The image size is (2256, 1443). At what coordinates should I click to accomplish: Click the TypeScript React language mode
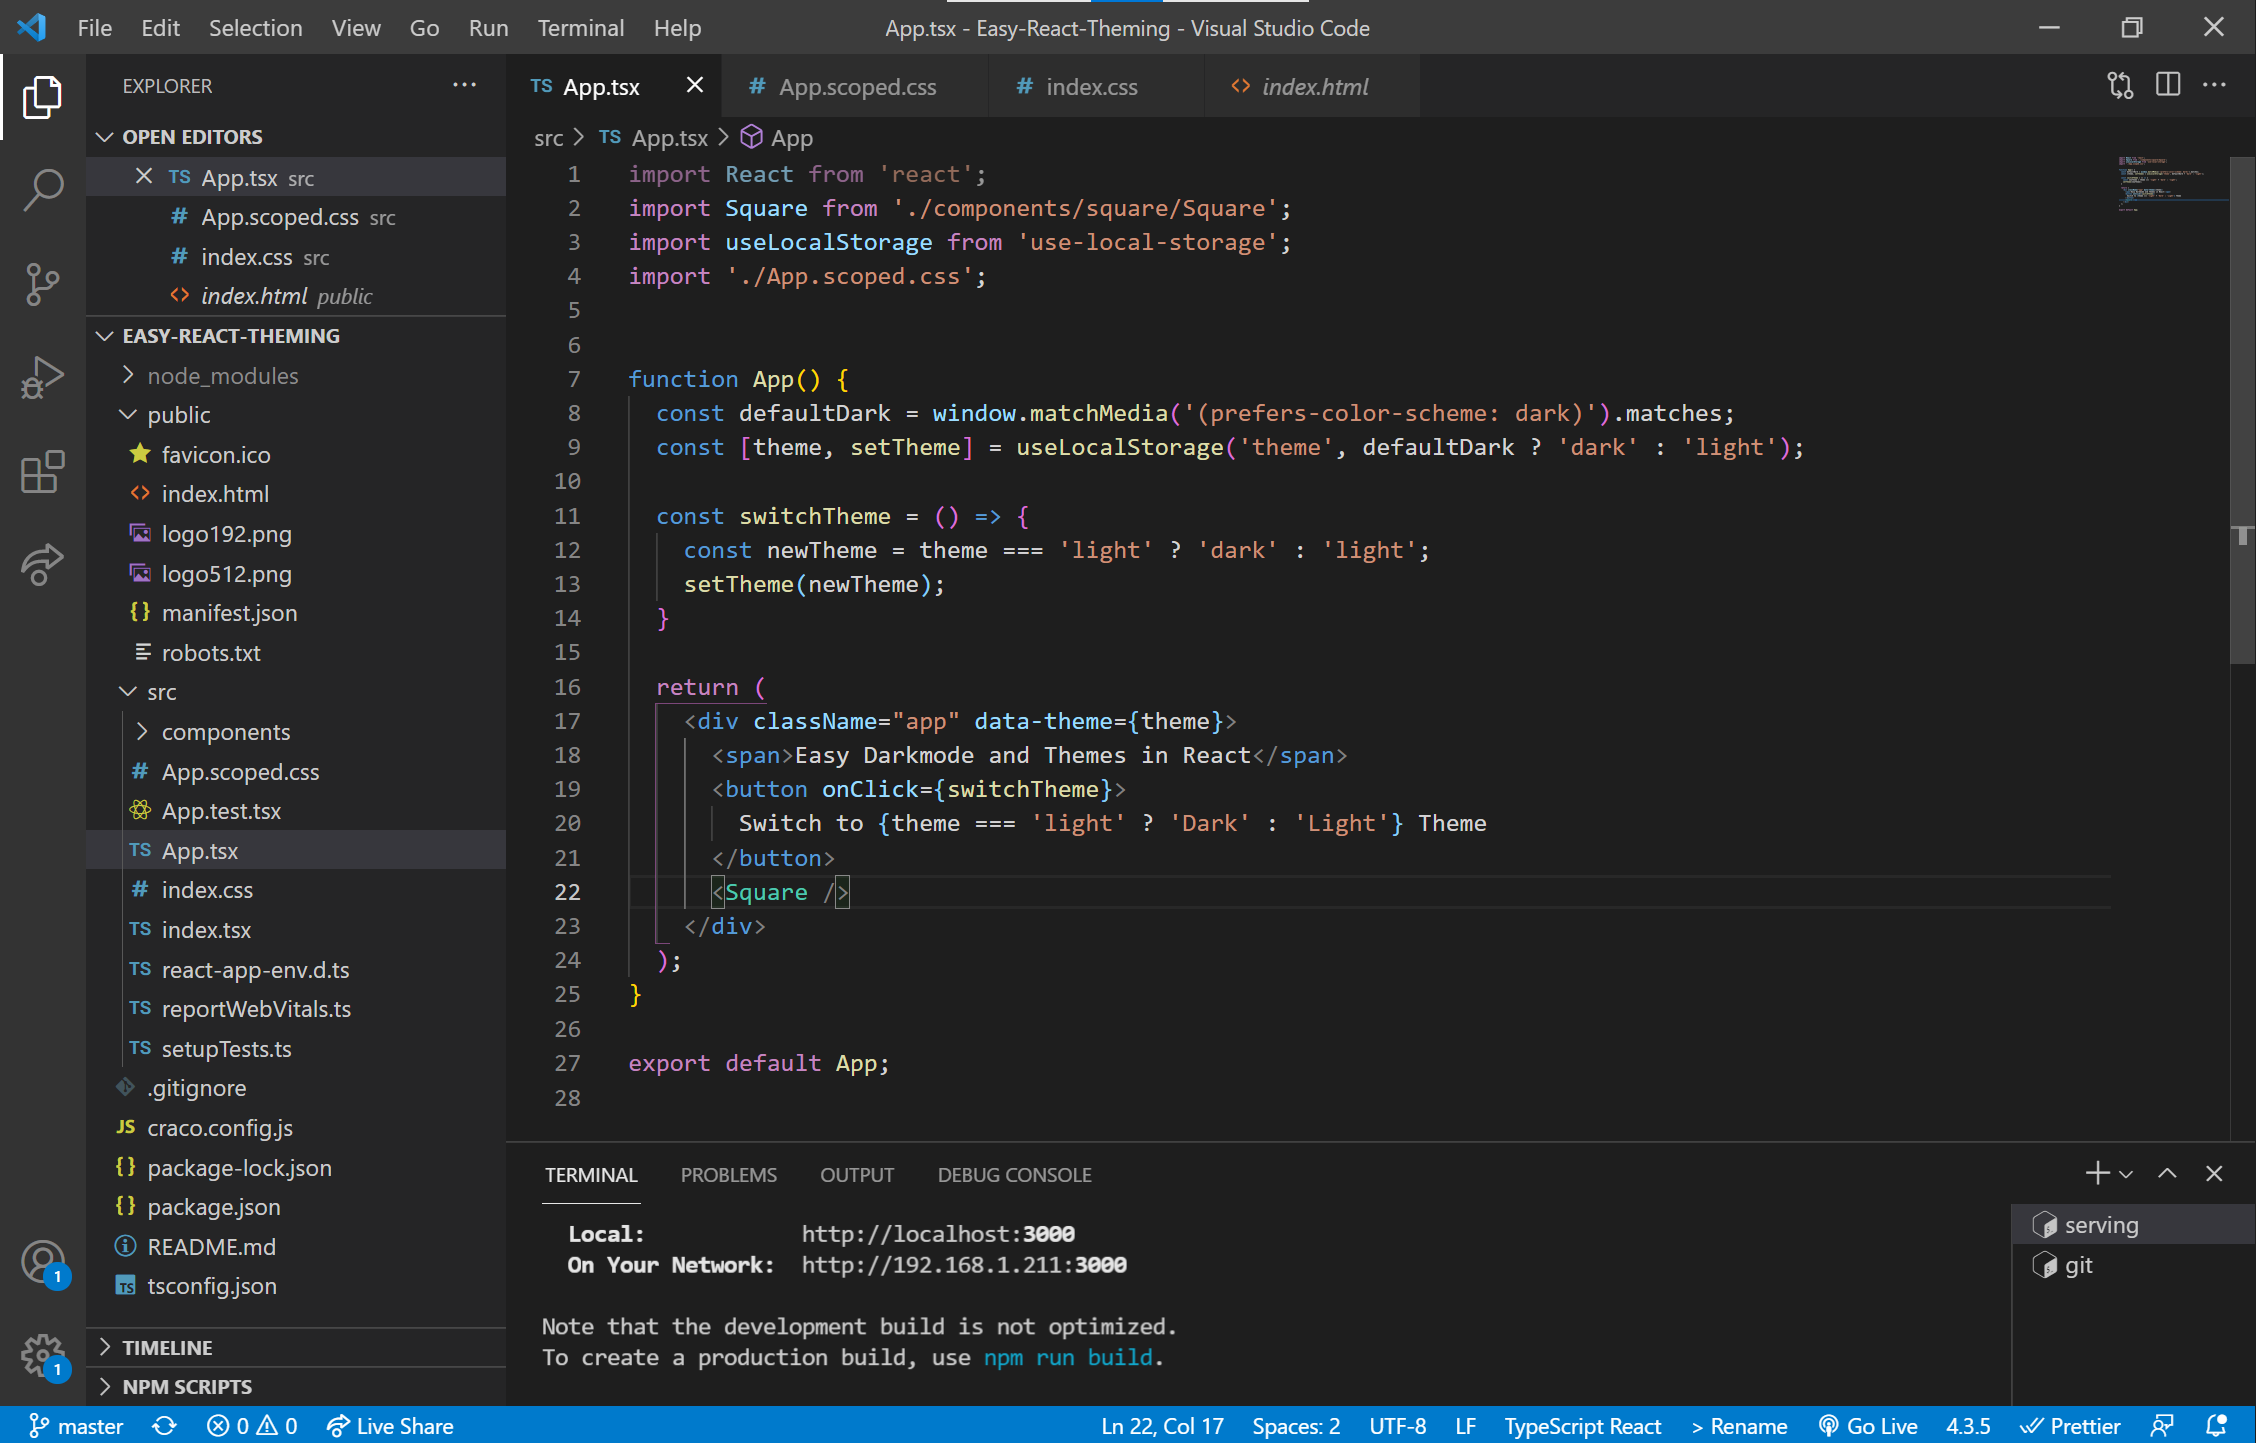tap(1582, 1426)
